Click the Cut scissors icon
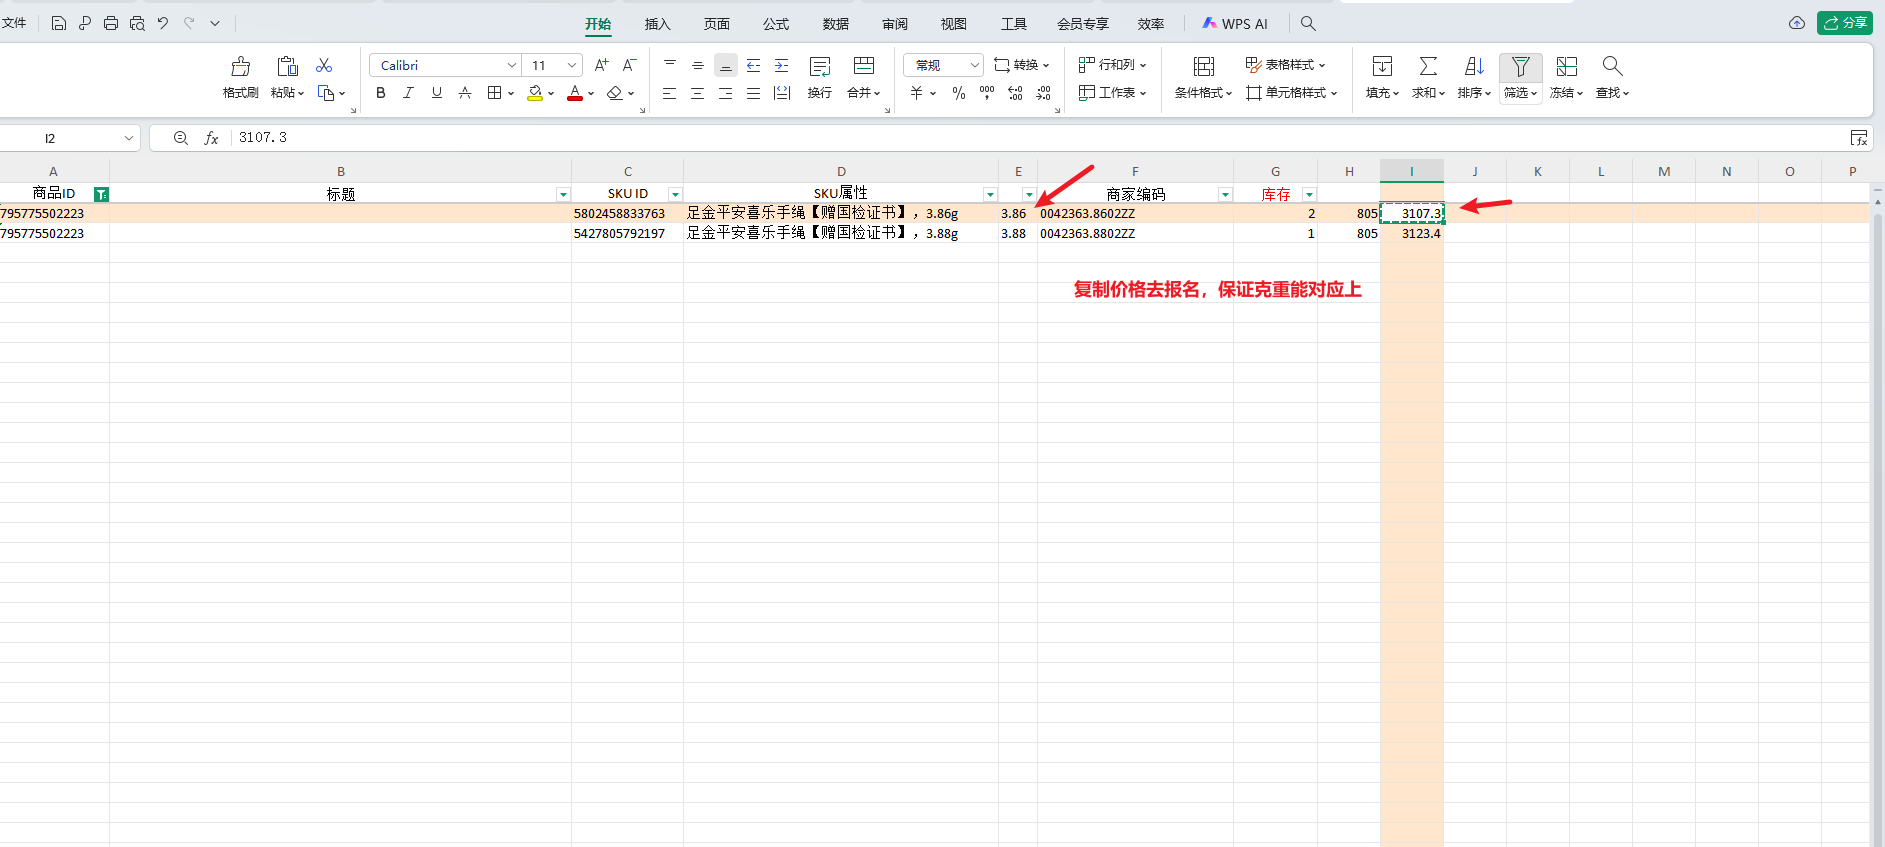Screen dimensions: 1885x847 pyautogui.click(x=324, y=65)
